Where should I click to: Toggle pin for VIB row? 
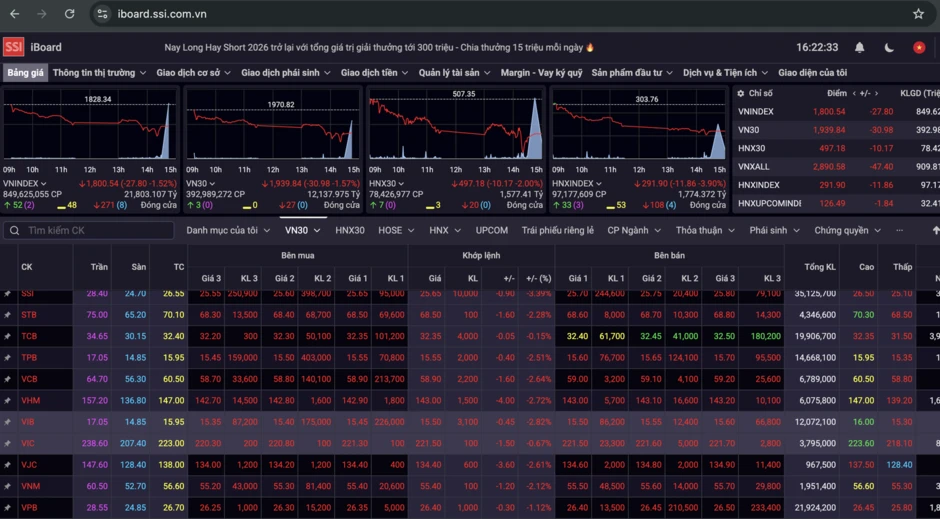(7, 422)
